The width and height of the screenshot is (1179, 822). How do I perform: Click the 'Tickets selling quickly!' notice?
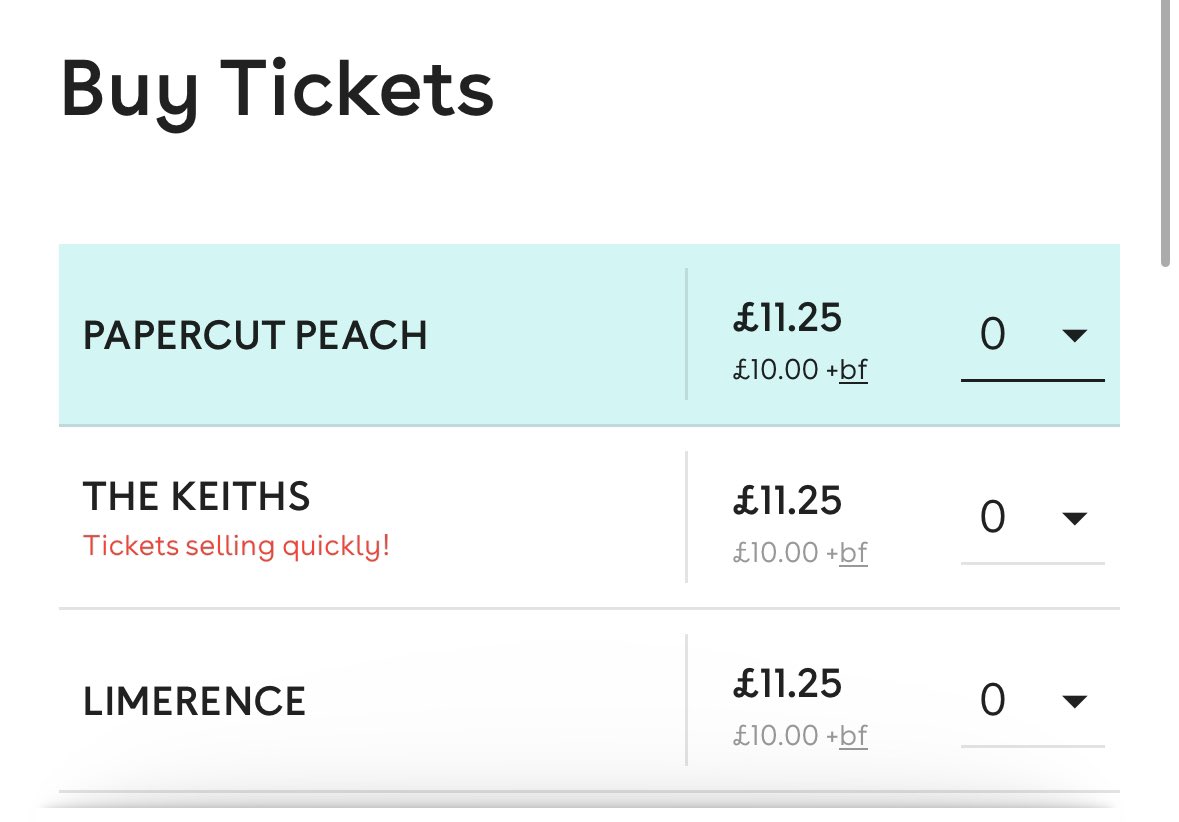(x=236, y=547)
